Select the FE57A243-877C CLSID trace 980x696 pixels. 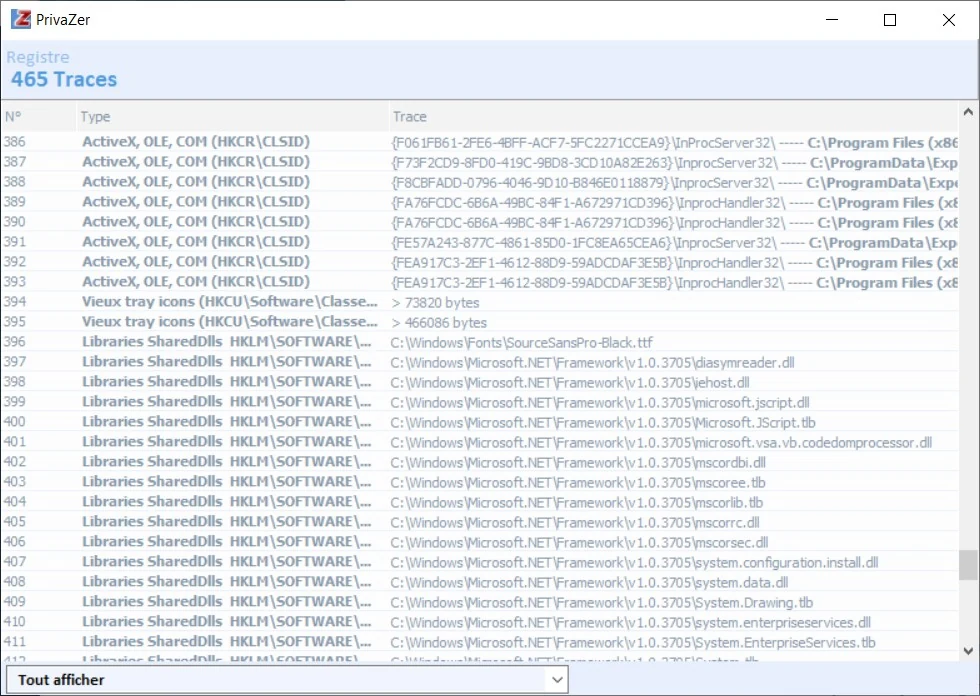pyautogui.click(x=479, y=242)
